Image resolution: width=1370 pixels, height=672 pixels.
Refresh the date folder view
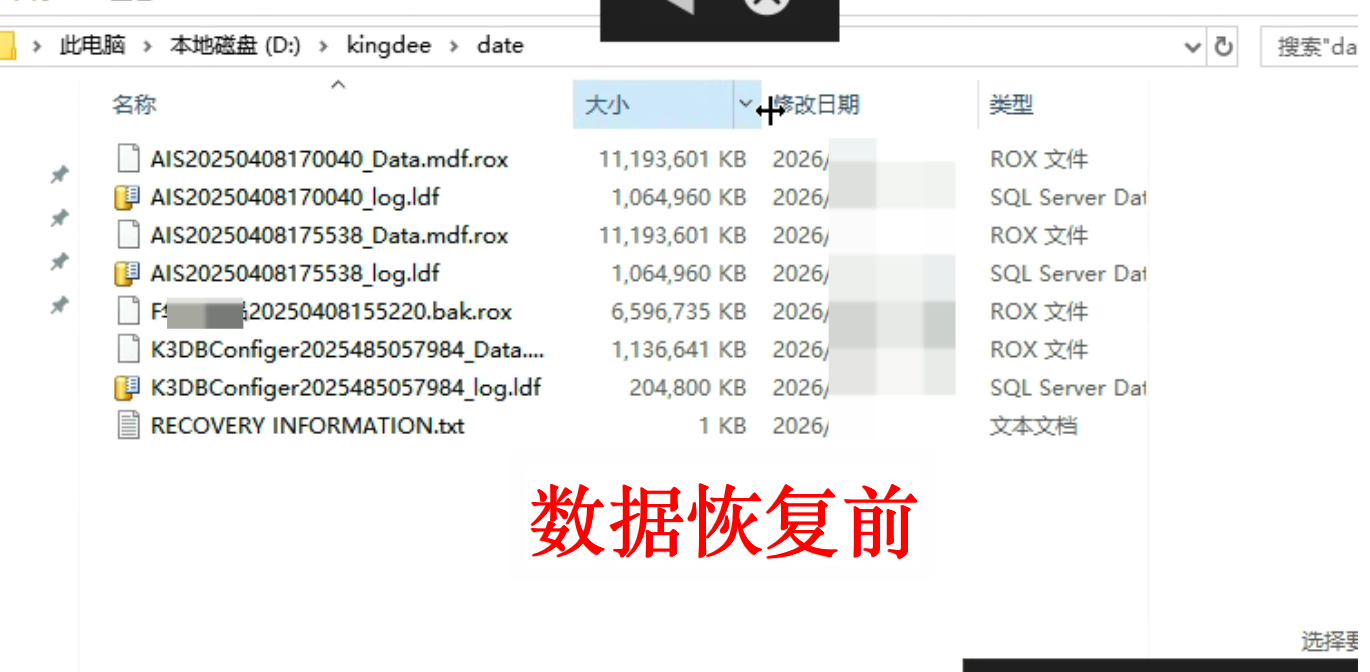coord(1223,46)
